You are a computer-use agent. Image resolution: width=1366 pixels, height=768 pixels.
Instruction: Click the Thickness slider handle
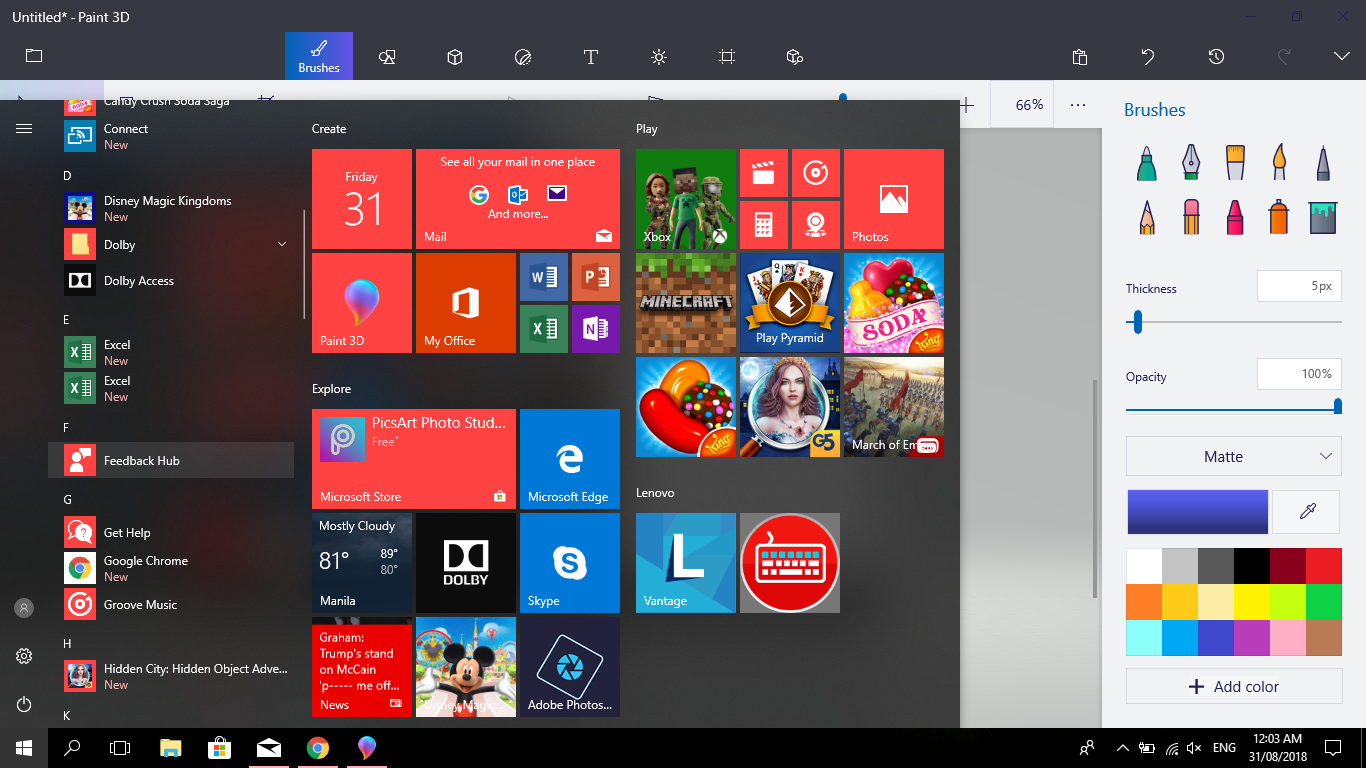[x=1137, y=322]
